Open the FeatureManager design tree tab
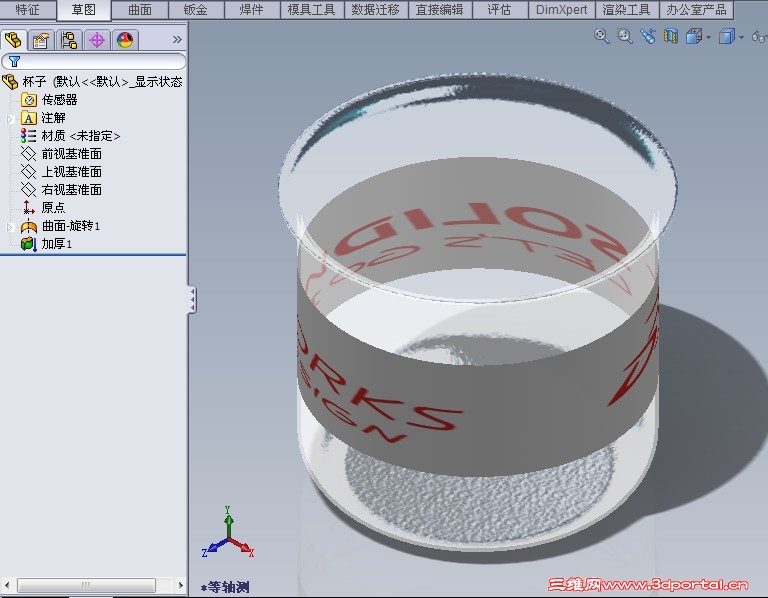Viewport: 768px width, 598px height. (13, 40)
